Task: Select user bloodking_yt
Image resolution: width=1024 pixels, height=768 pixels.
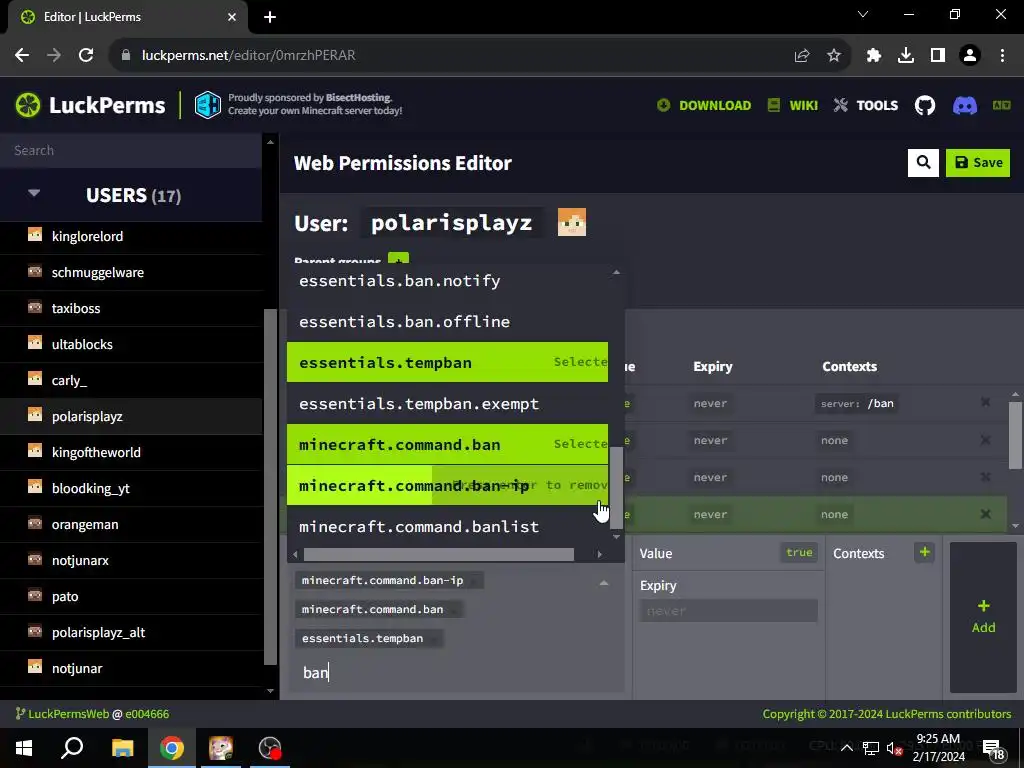Action: [131, 488]
